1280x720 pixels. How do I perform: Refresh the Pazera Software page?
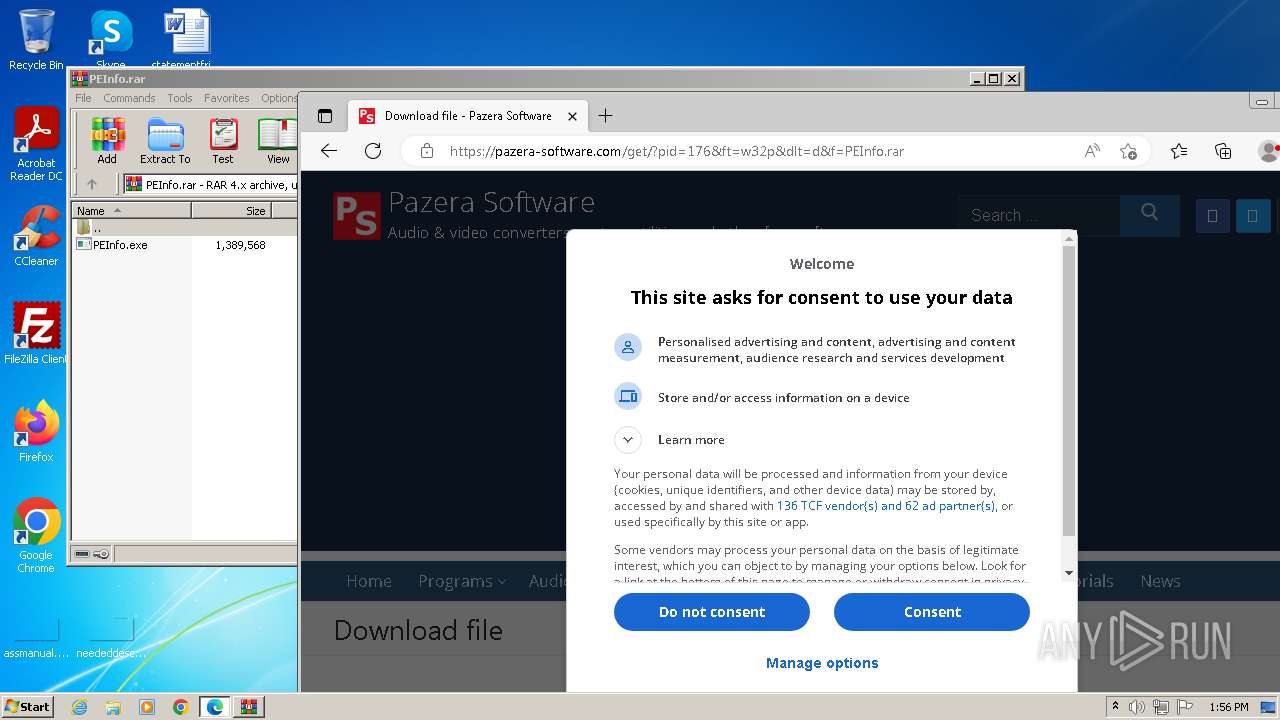tap(373, 151)
